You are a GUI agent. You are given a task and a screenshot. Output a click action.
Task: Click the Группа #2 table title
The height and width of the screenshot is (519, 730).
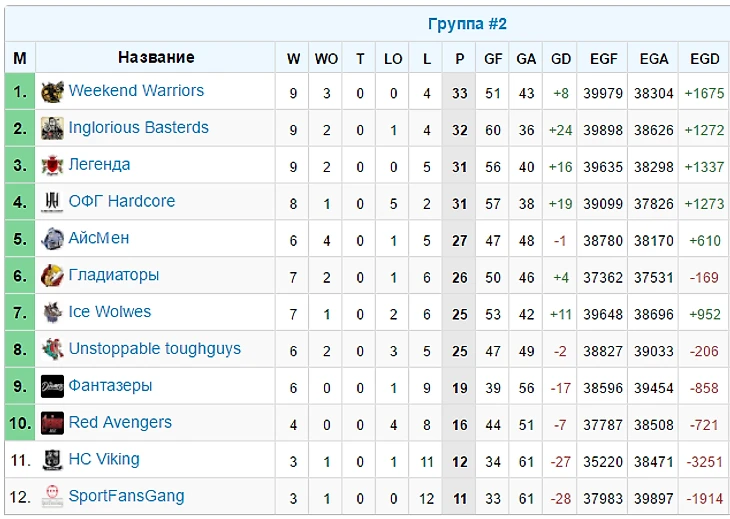tap(467, 24)
